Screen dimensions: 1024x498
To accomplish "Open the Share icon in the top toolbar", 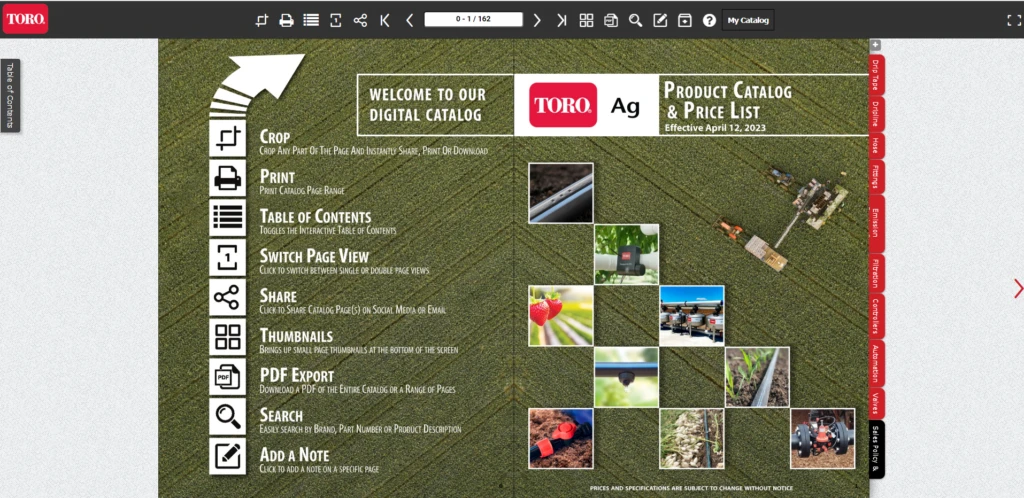I will click(x=360, y=20).
